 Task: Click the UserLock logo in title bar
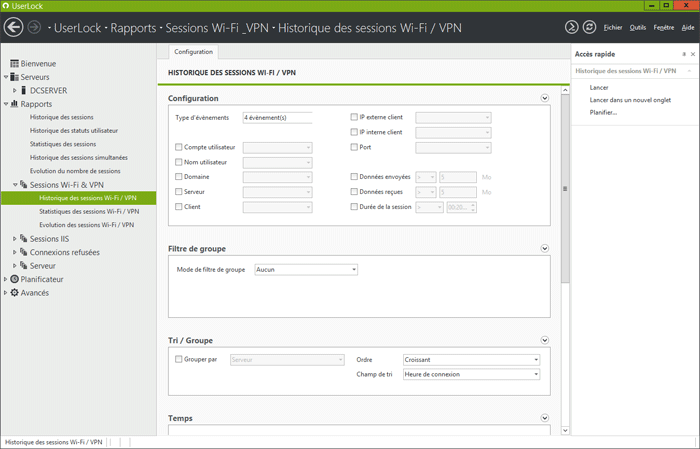pos(6,6)
